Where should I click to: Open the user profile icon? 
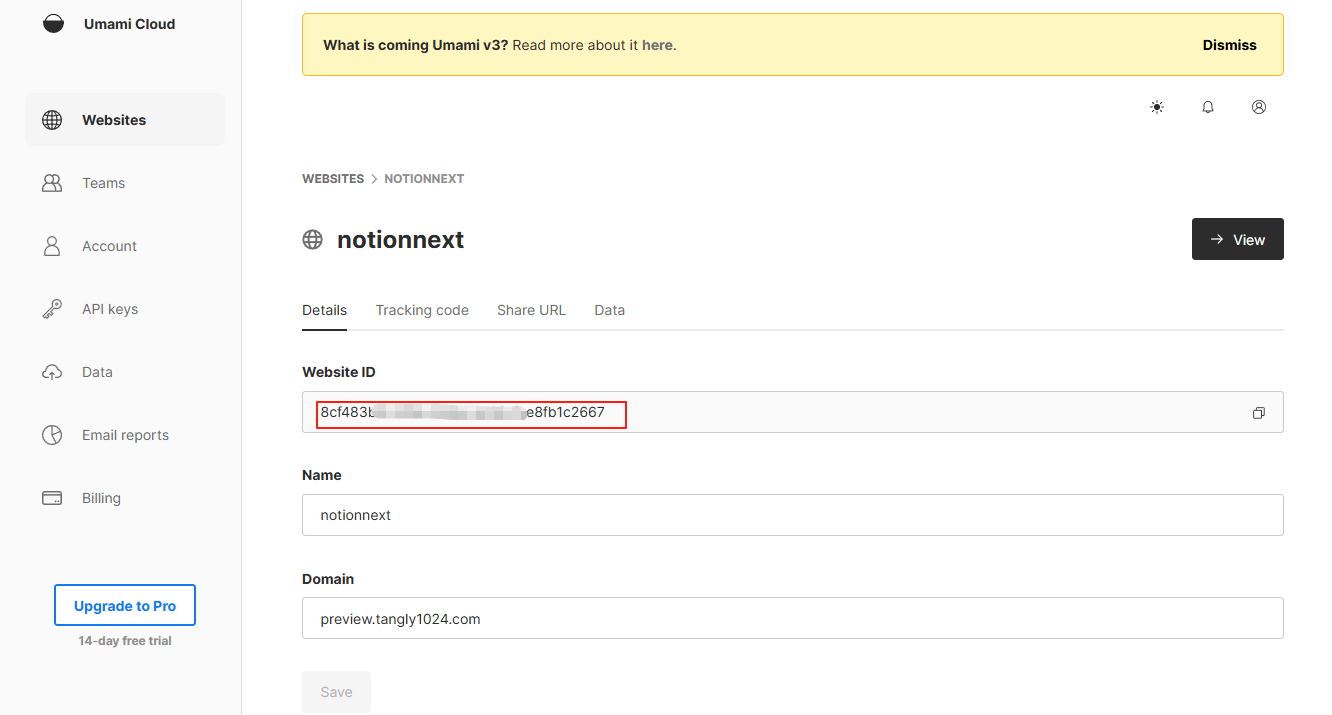click(x=1259, y=107)
